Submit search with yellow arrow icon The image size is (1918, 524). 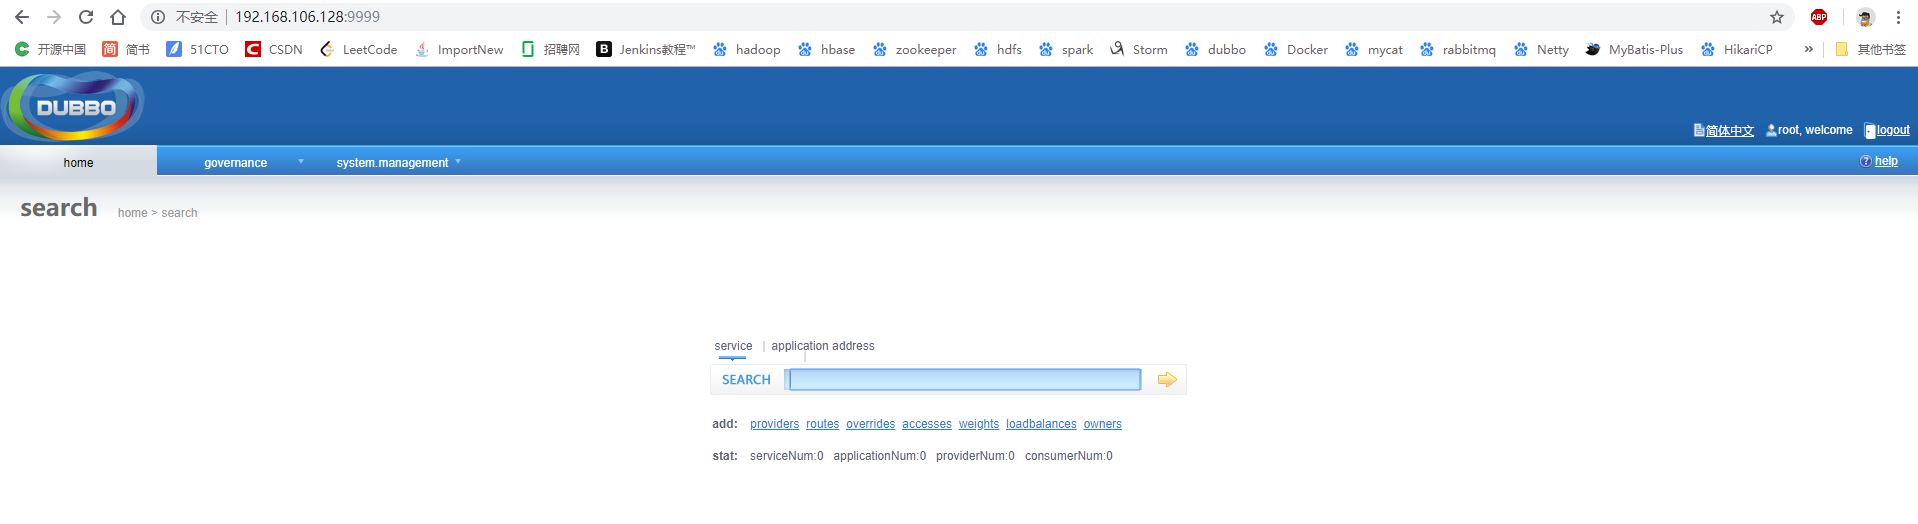tap(1166, 379)
